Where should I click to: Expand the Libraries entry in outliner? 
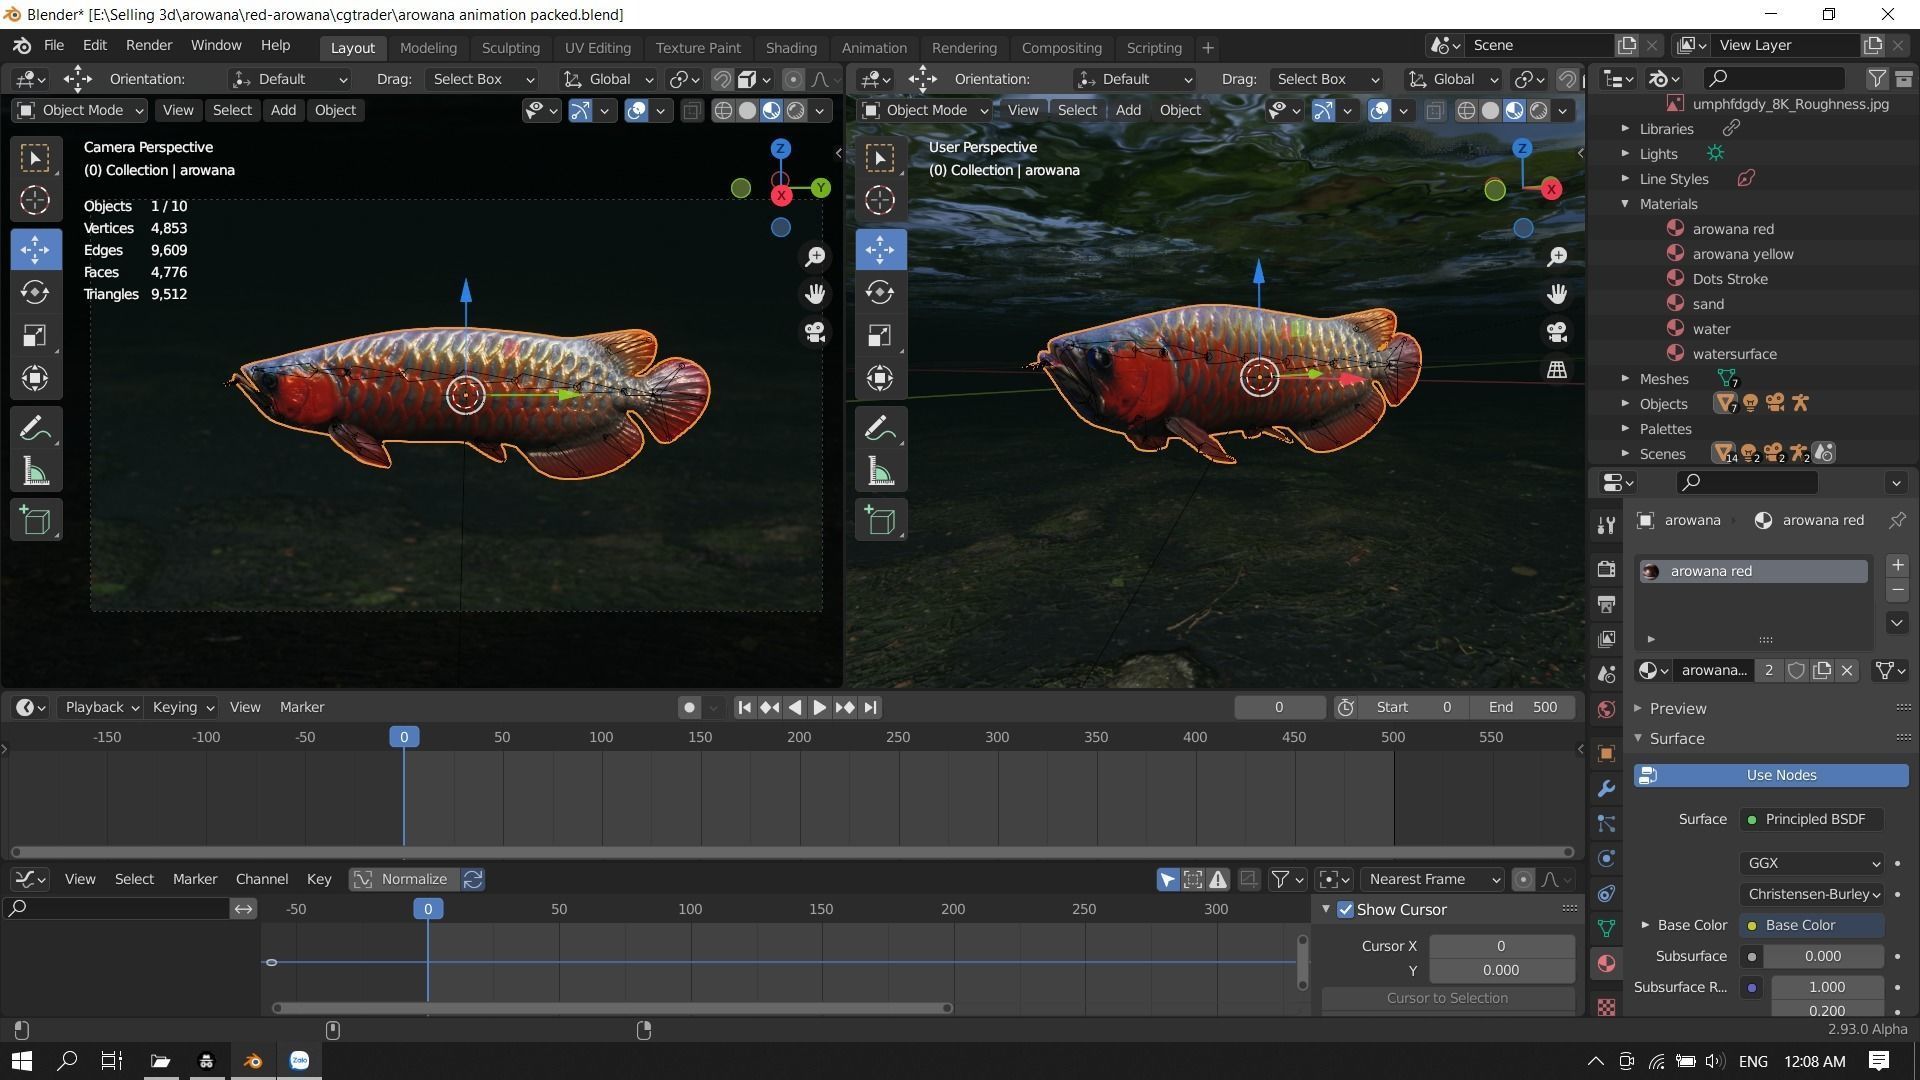(1625, 129)
